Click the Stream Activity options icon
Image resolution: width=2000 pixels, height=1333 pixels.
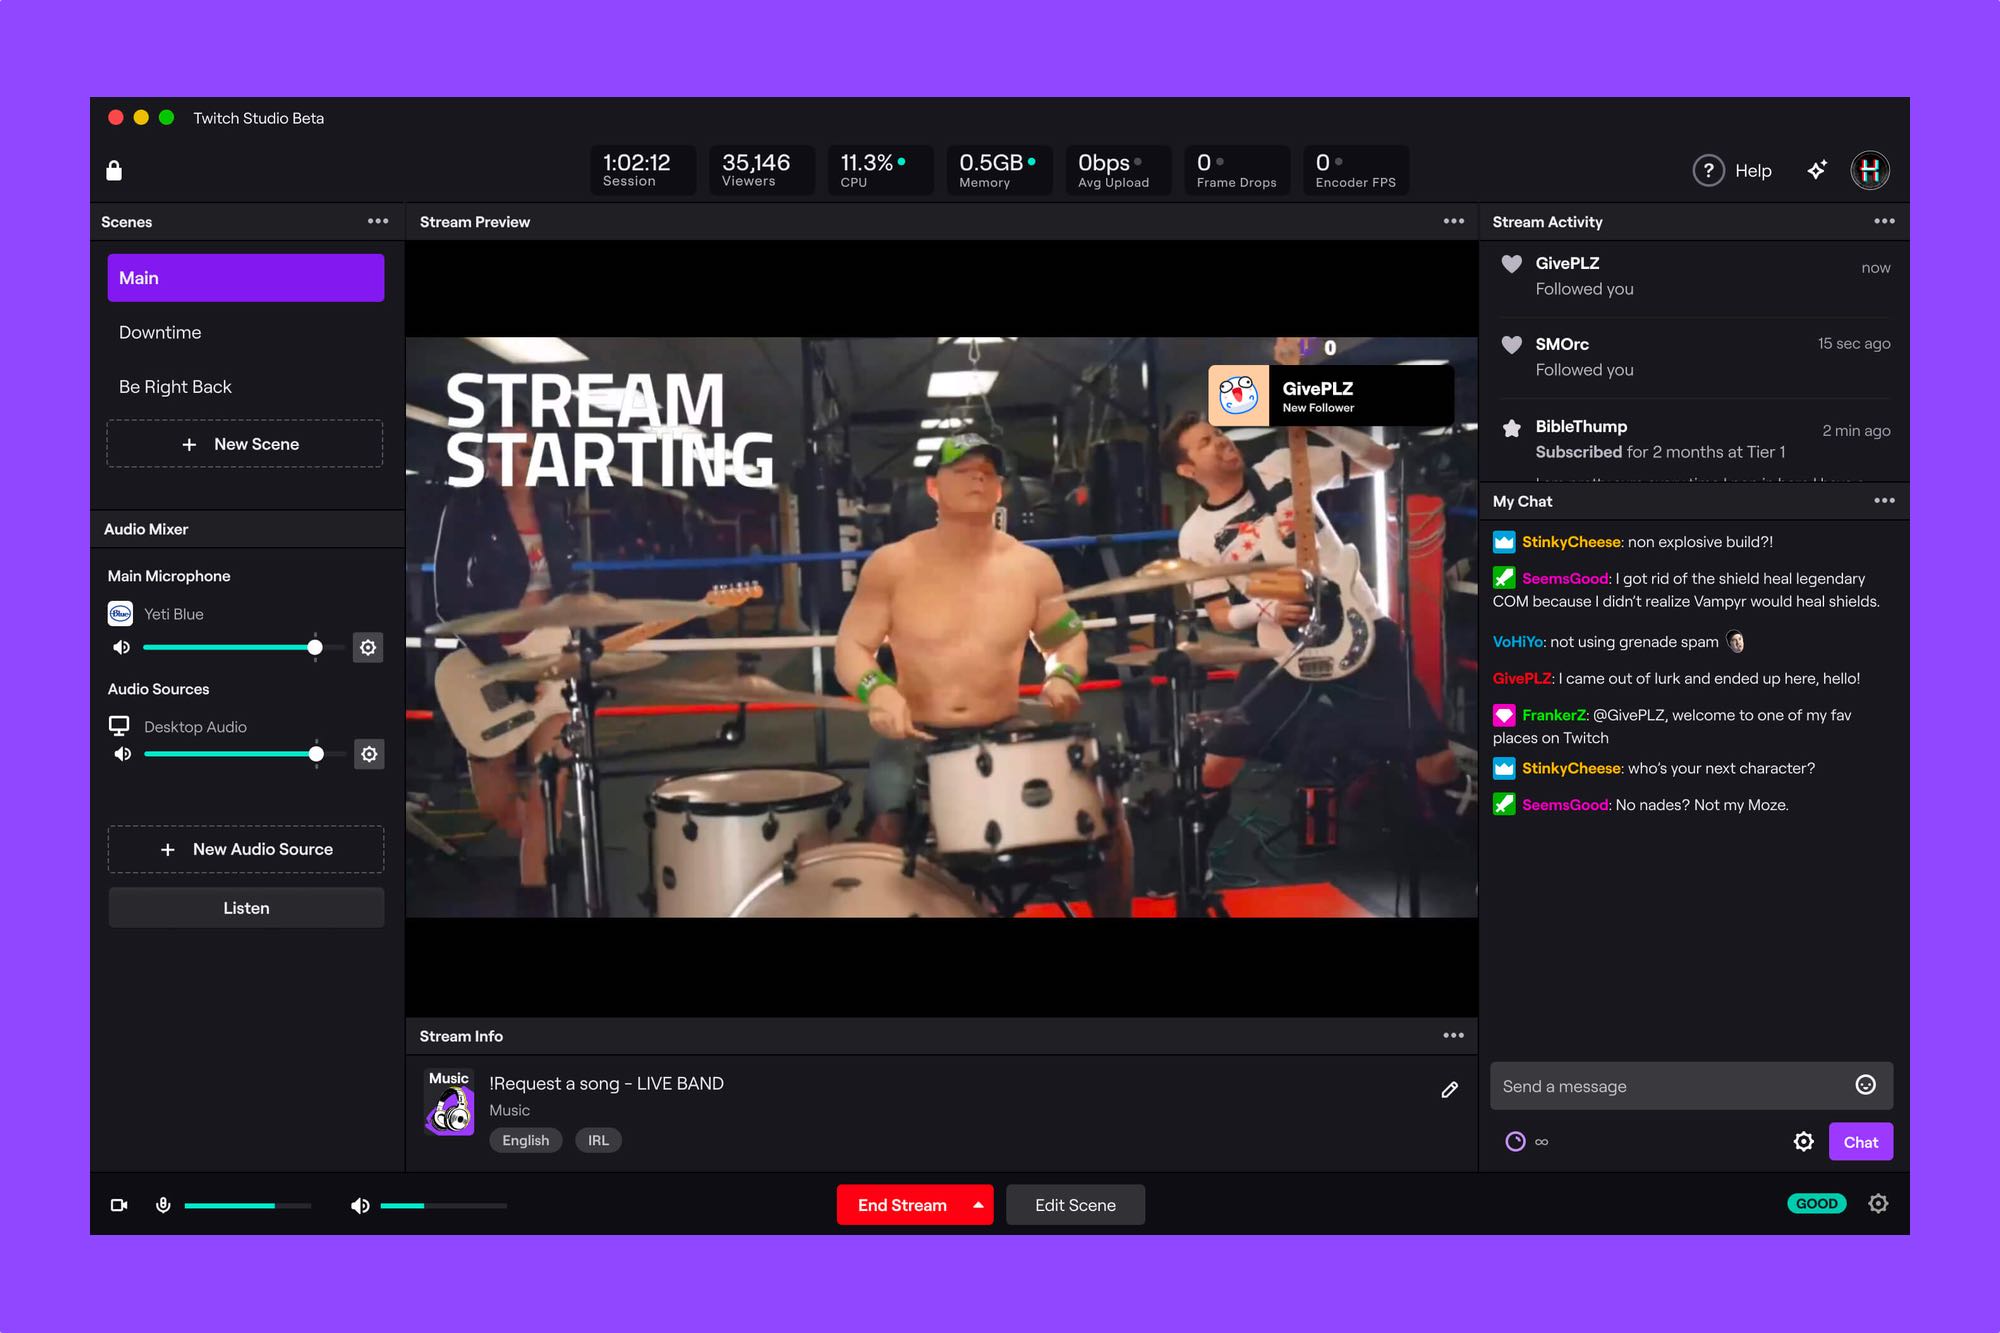coord(1881,222)
